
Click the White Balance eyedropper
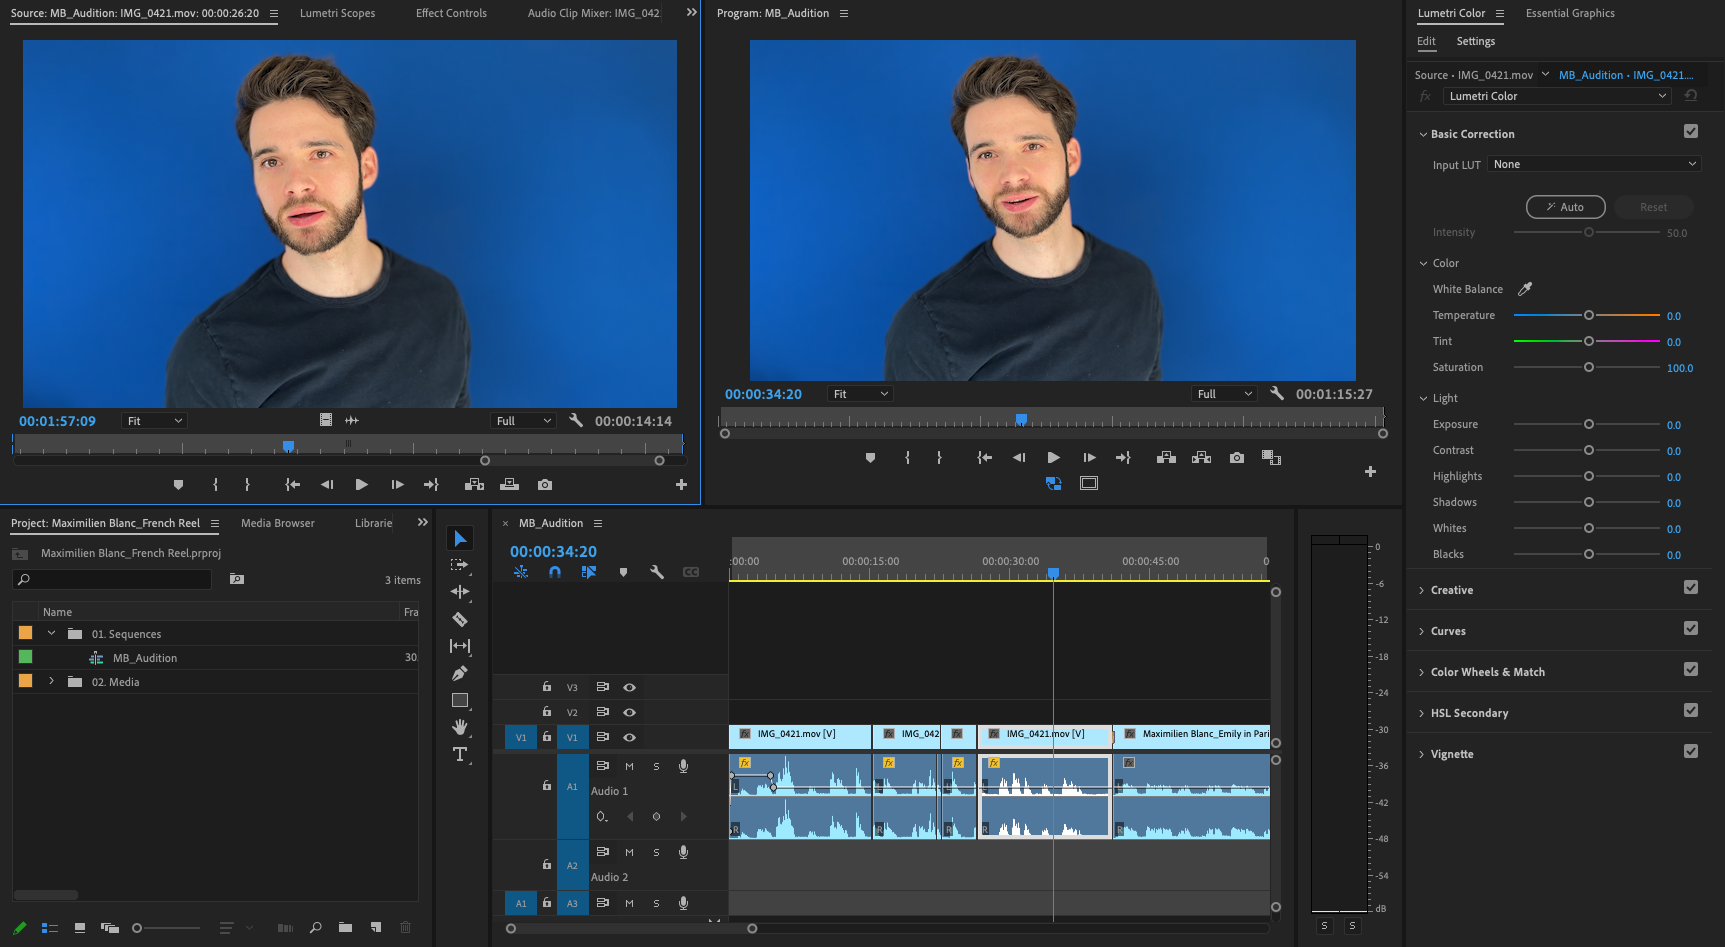click(x=1525, y=289)
